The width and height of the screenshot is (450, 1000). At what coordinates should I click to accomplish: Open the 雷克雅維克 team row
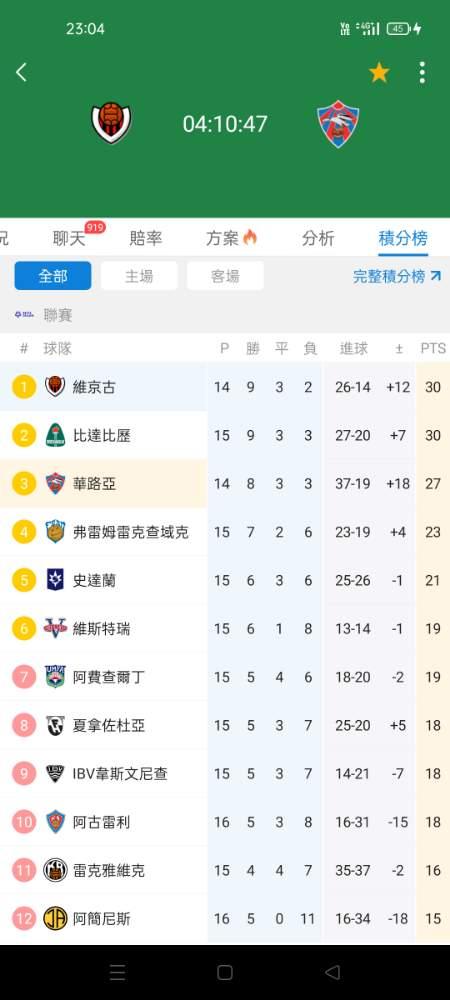(225, 870)
